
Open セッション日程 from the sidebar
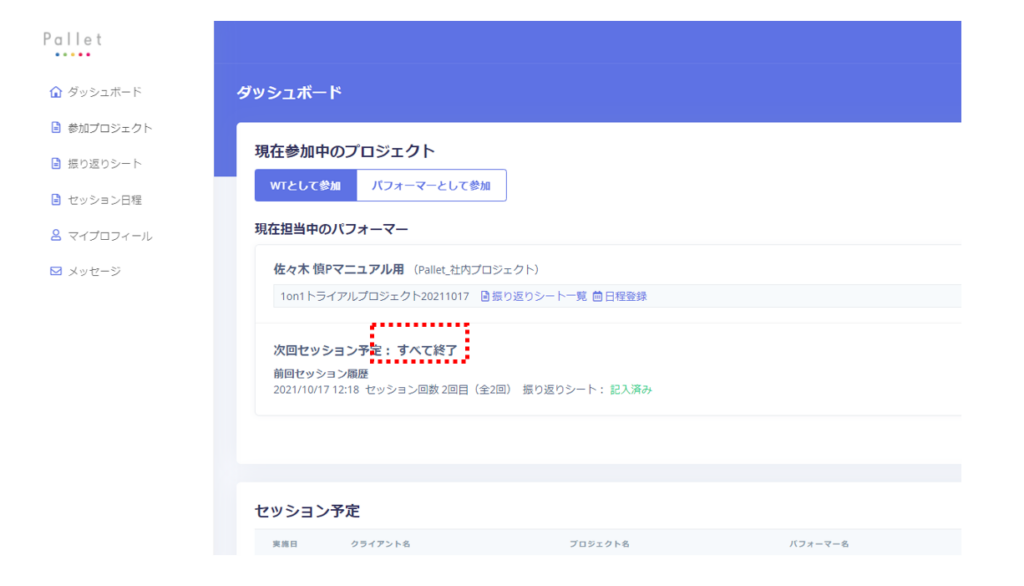(x=104, y=200)
